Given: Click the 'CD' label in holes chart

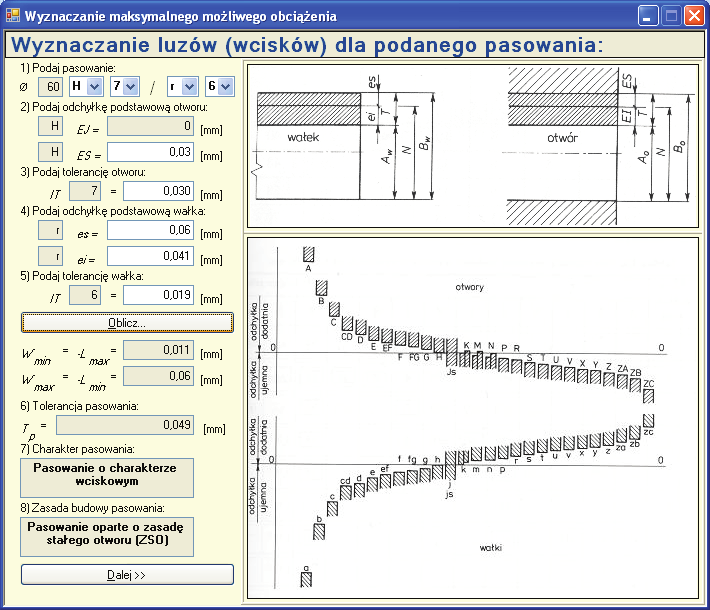Looking at the screenshot, I should click(x=346, y=336).
